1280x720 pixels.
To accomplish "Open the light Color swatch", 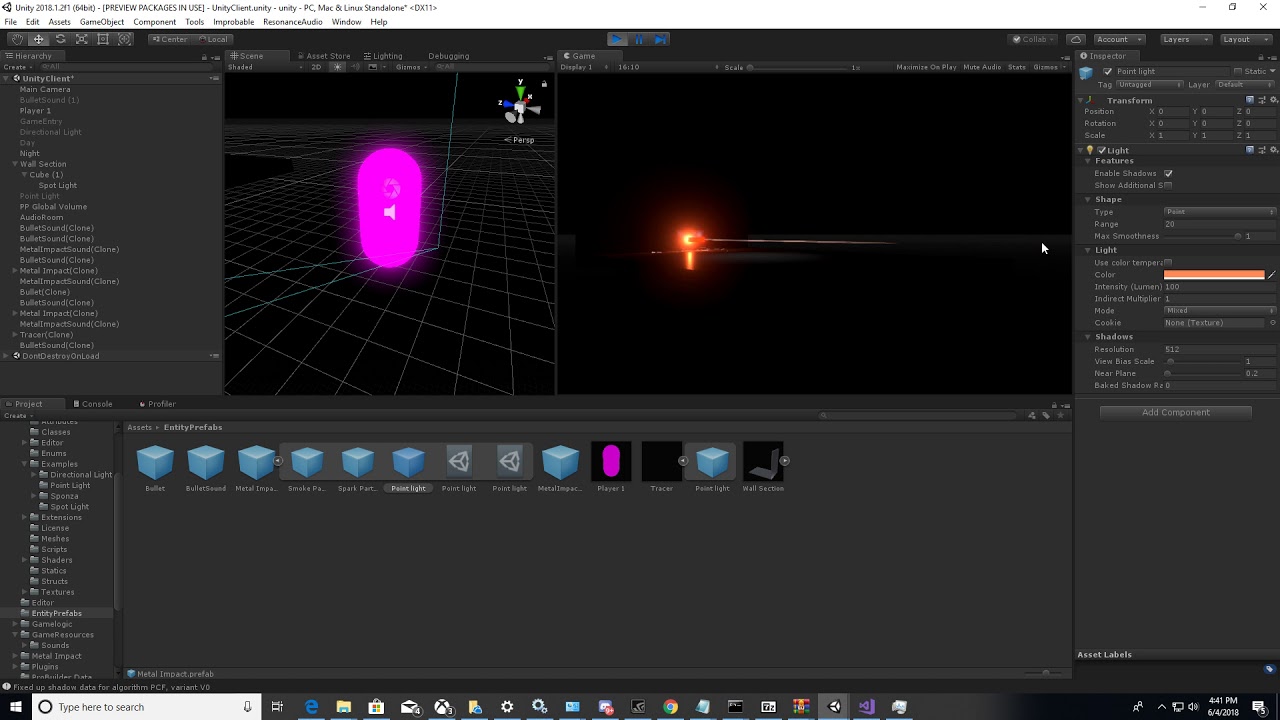I will (1214, 275).
